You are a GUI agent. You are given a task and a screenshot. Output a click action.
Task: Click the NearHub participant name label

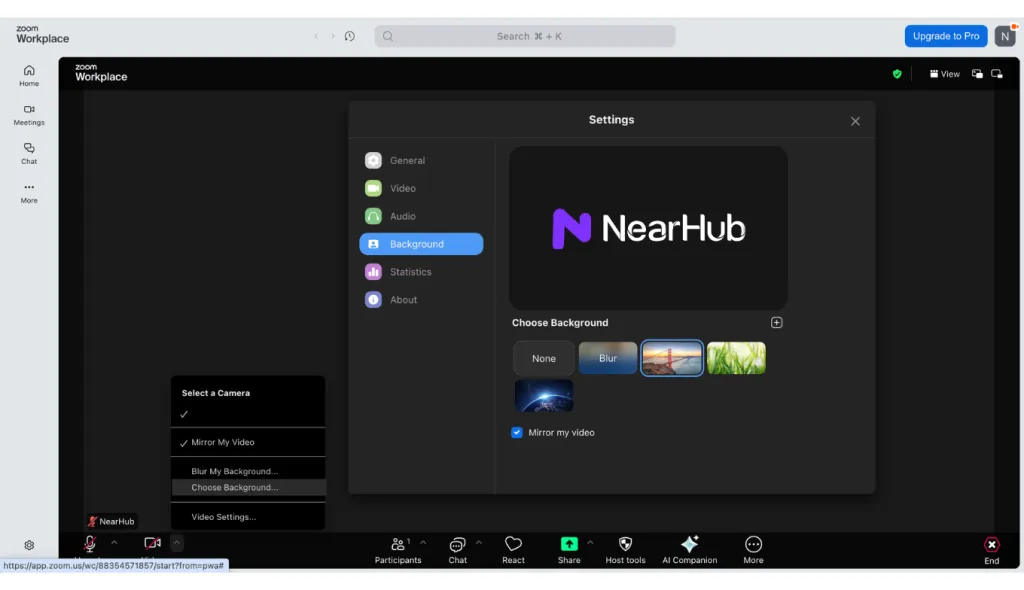coord(112,521)
